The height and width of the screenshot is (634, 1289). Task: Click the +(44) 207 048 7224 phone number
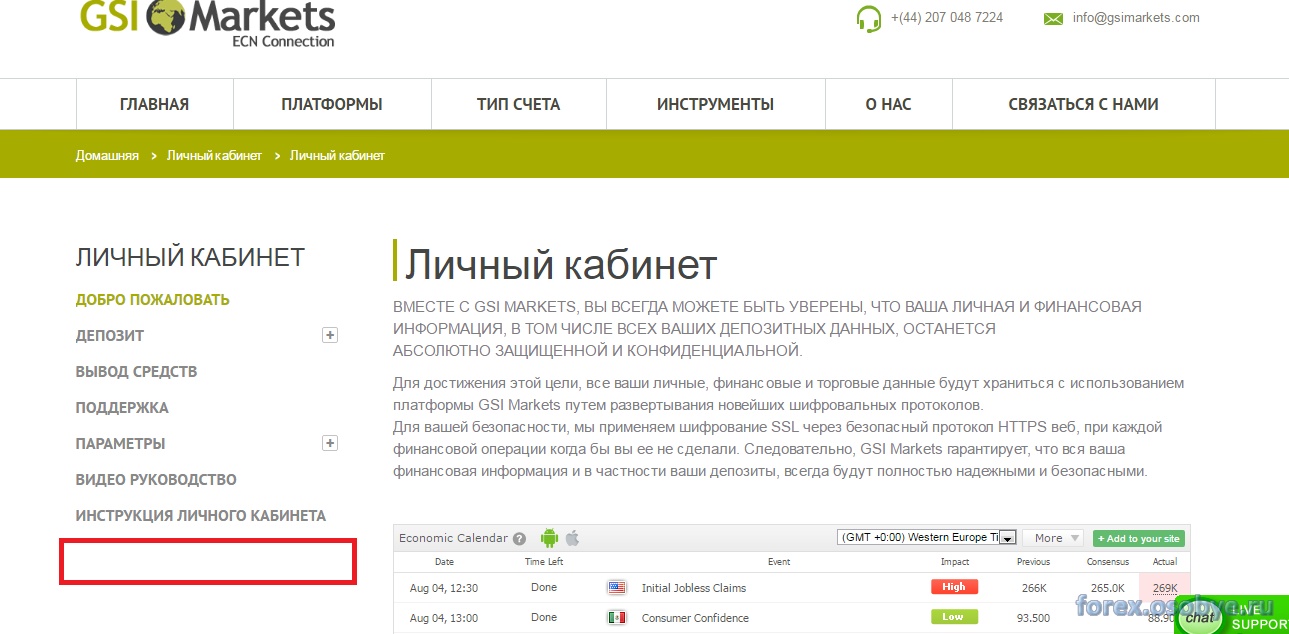tap(946, 18)
